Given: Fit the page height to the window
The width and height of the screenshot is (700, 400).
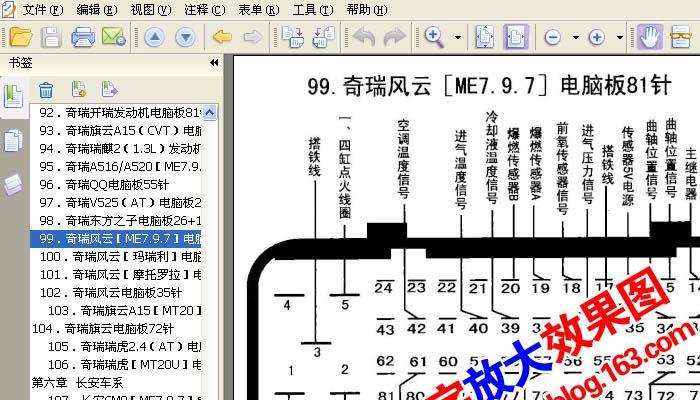Looking at the screenshot, I should pos(485,37).
